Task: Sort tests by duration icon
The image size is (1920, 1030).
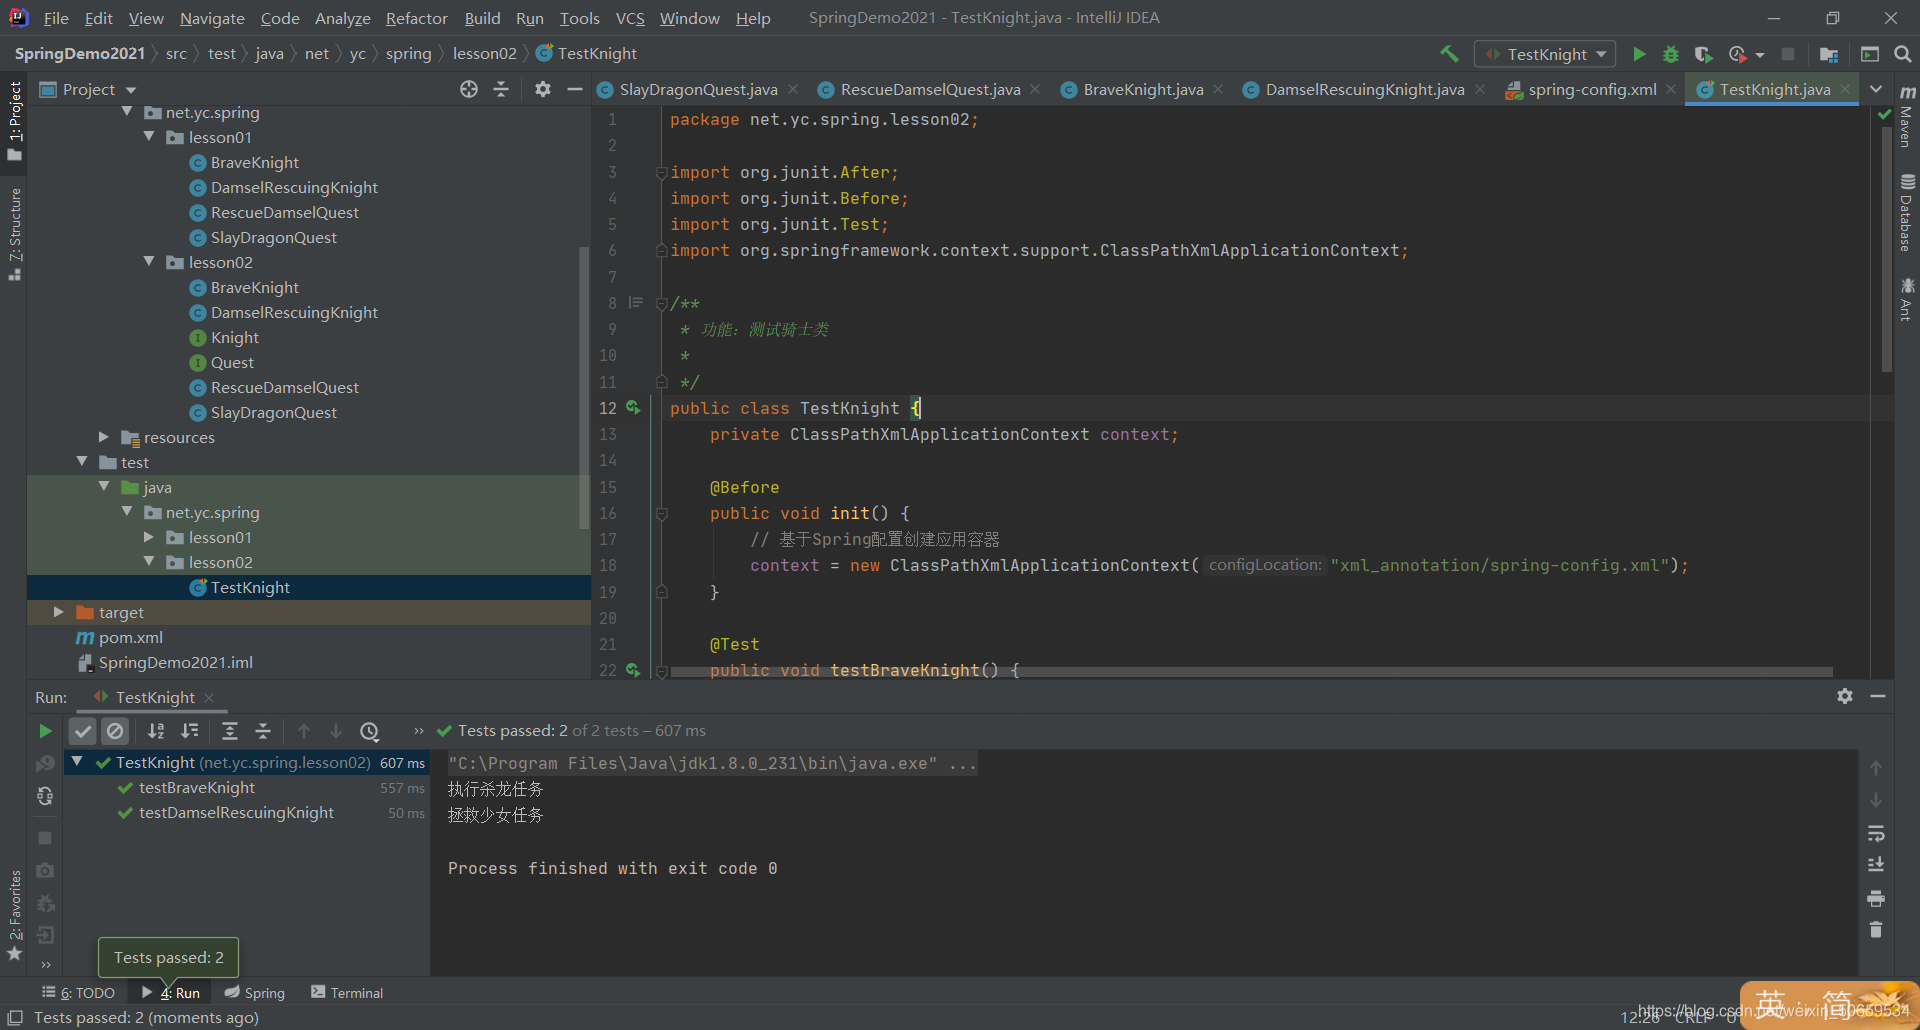Action: tap(189, 731)
